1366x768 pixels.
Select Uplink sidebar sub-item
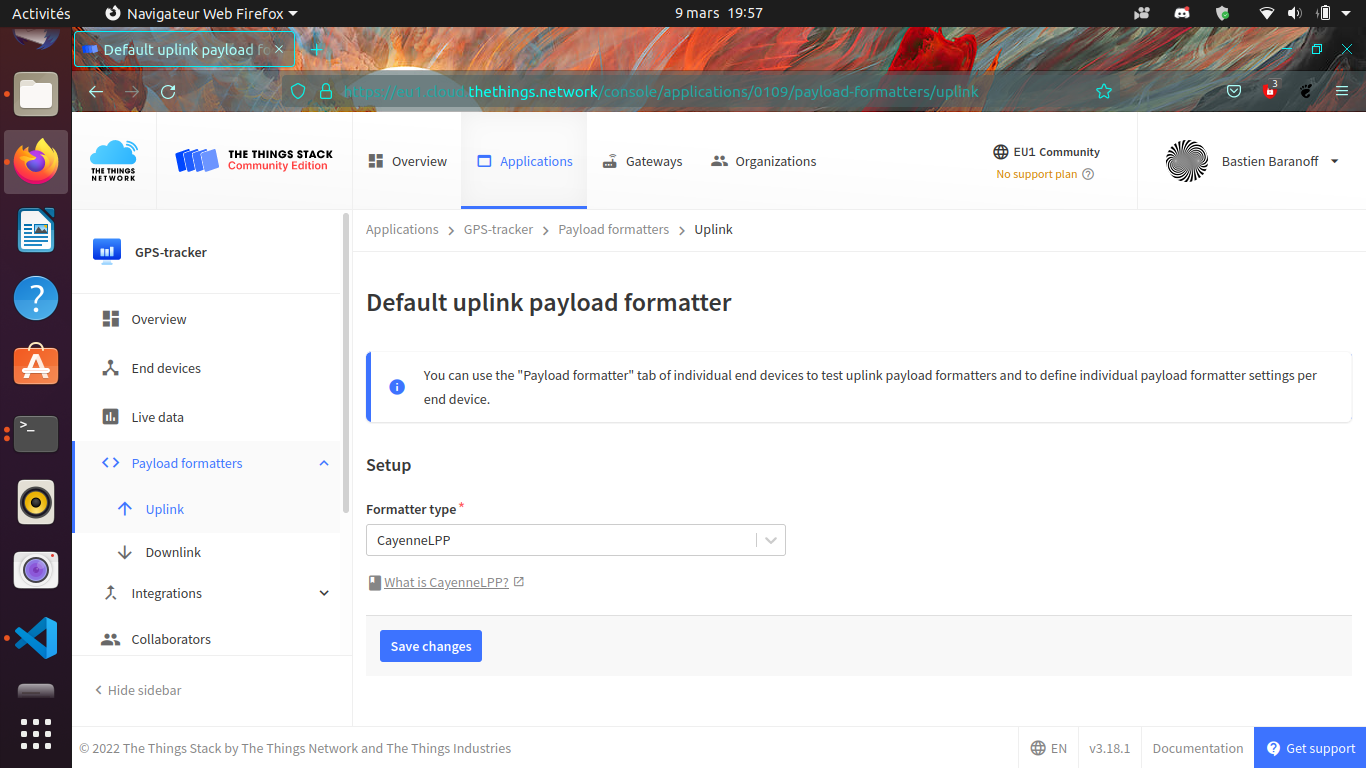[x=206, y=509]
